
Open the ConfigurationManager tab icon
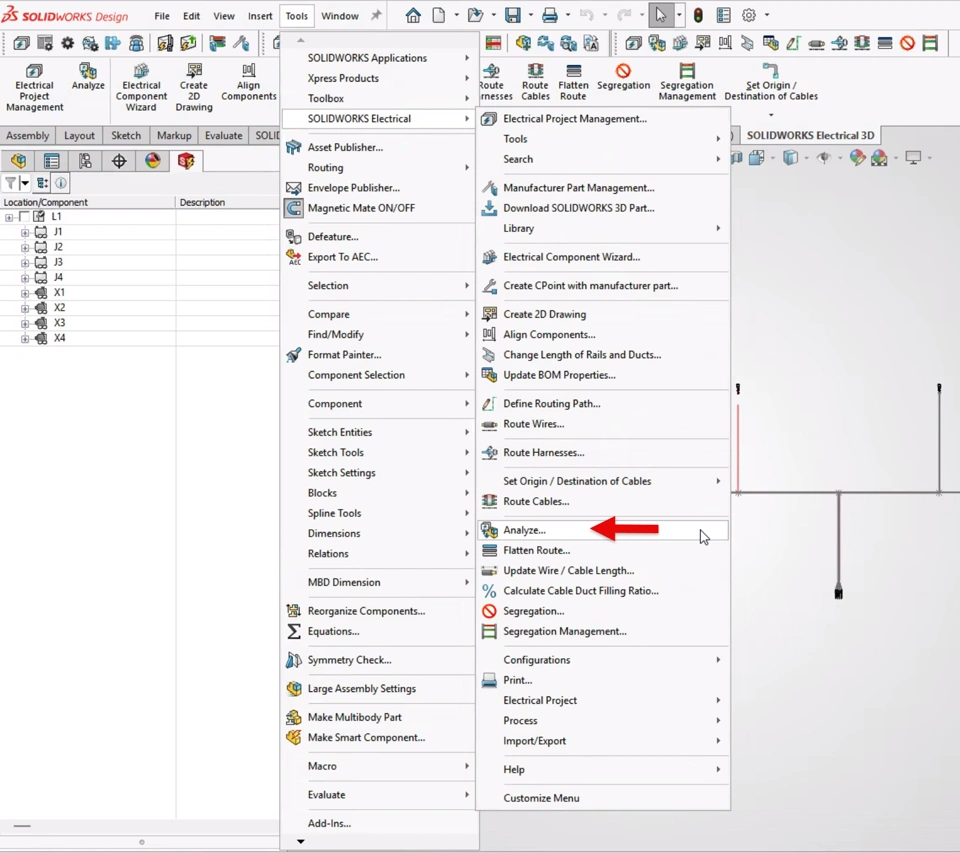click(x=85, y=161)
